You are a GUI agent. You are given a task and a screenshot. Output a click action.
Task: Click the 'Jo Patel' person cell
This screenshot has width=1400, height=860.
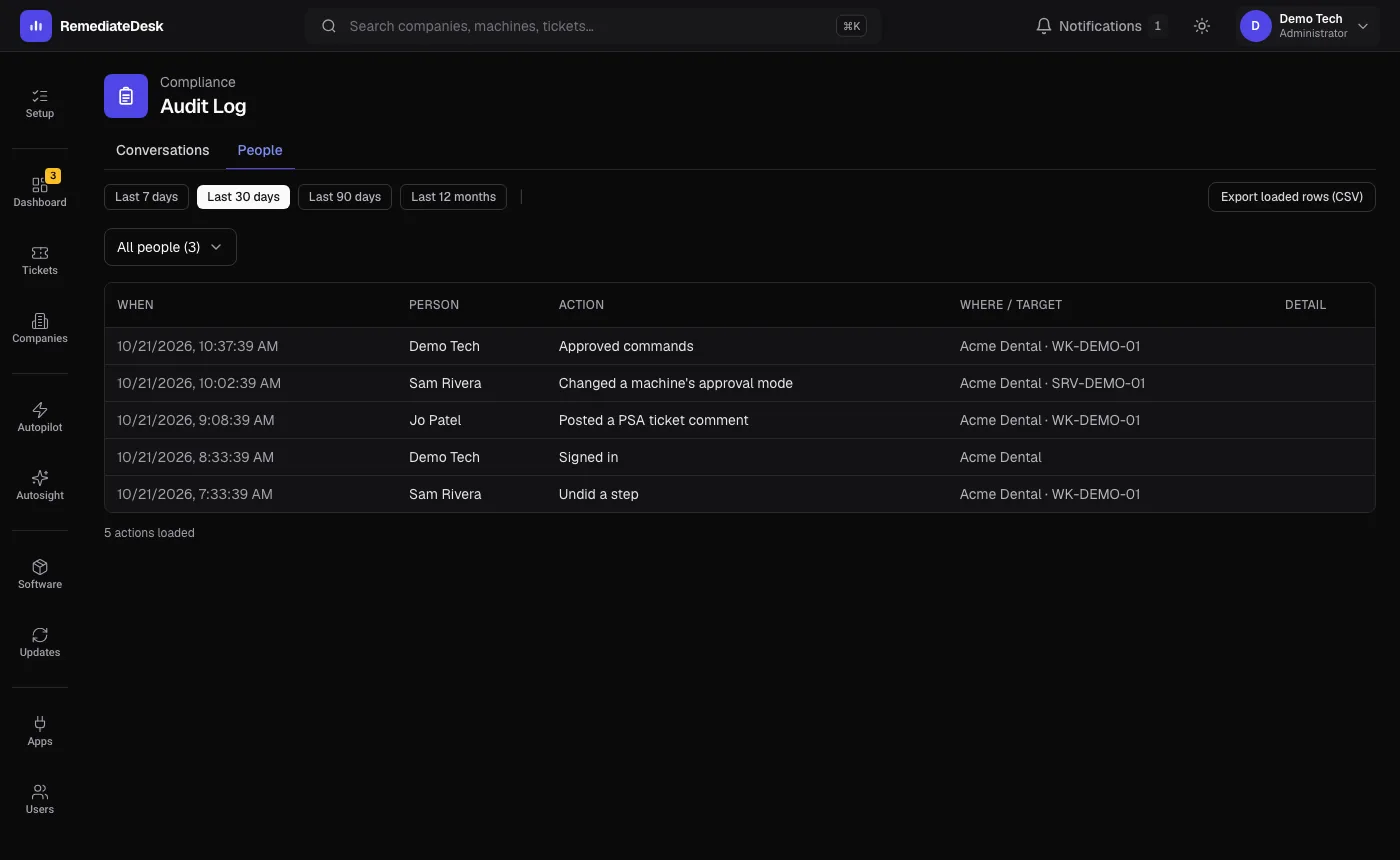[x=435, y=420]
